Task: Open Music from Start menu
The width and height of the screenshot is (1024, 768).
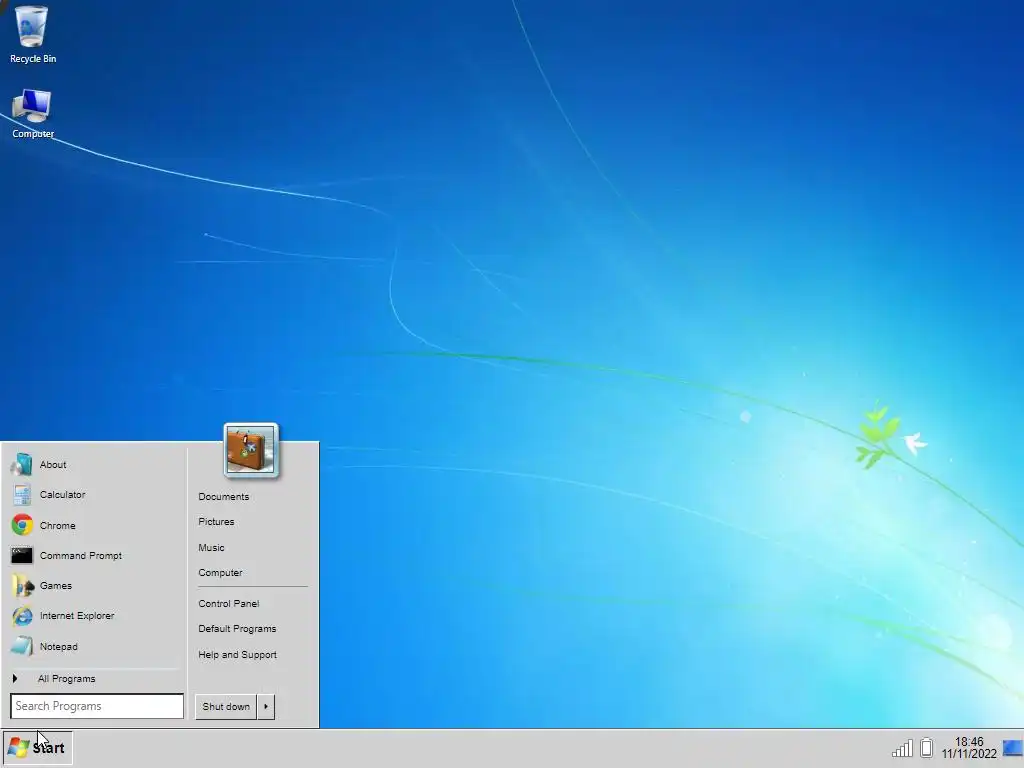Action: (x=211, y=547)
